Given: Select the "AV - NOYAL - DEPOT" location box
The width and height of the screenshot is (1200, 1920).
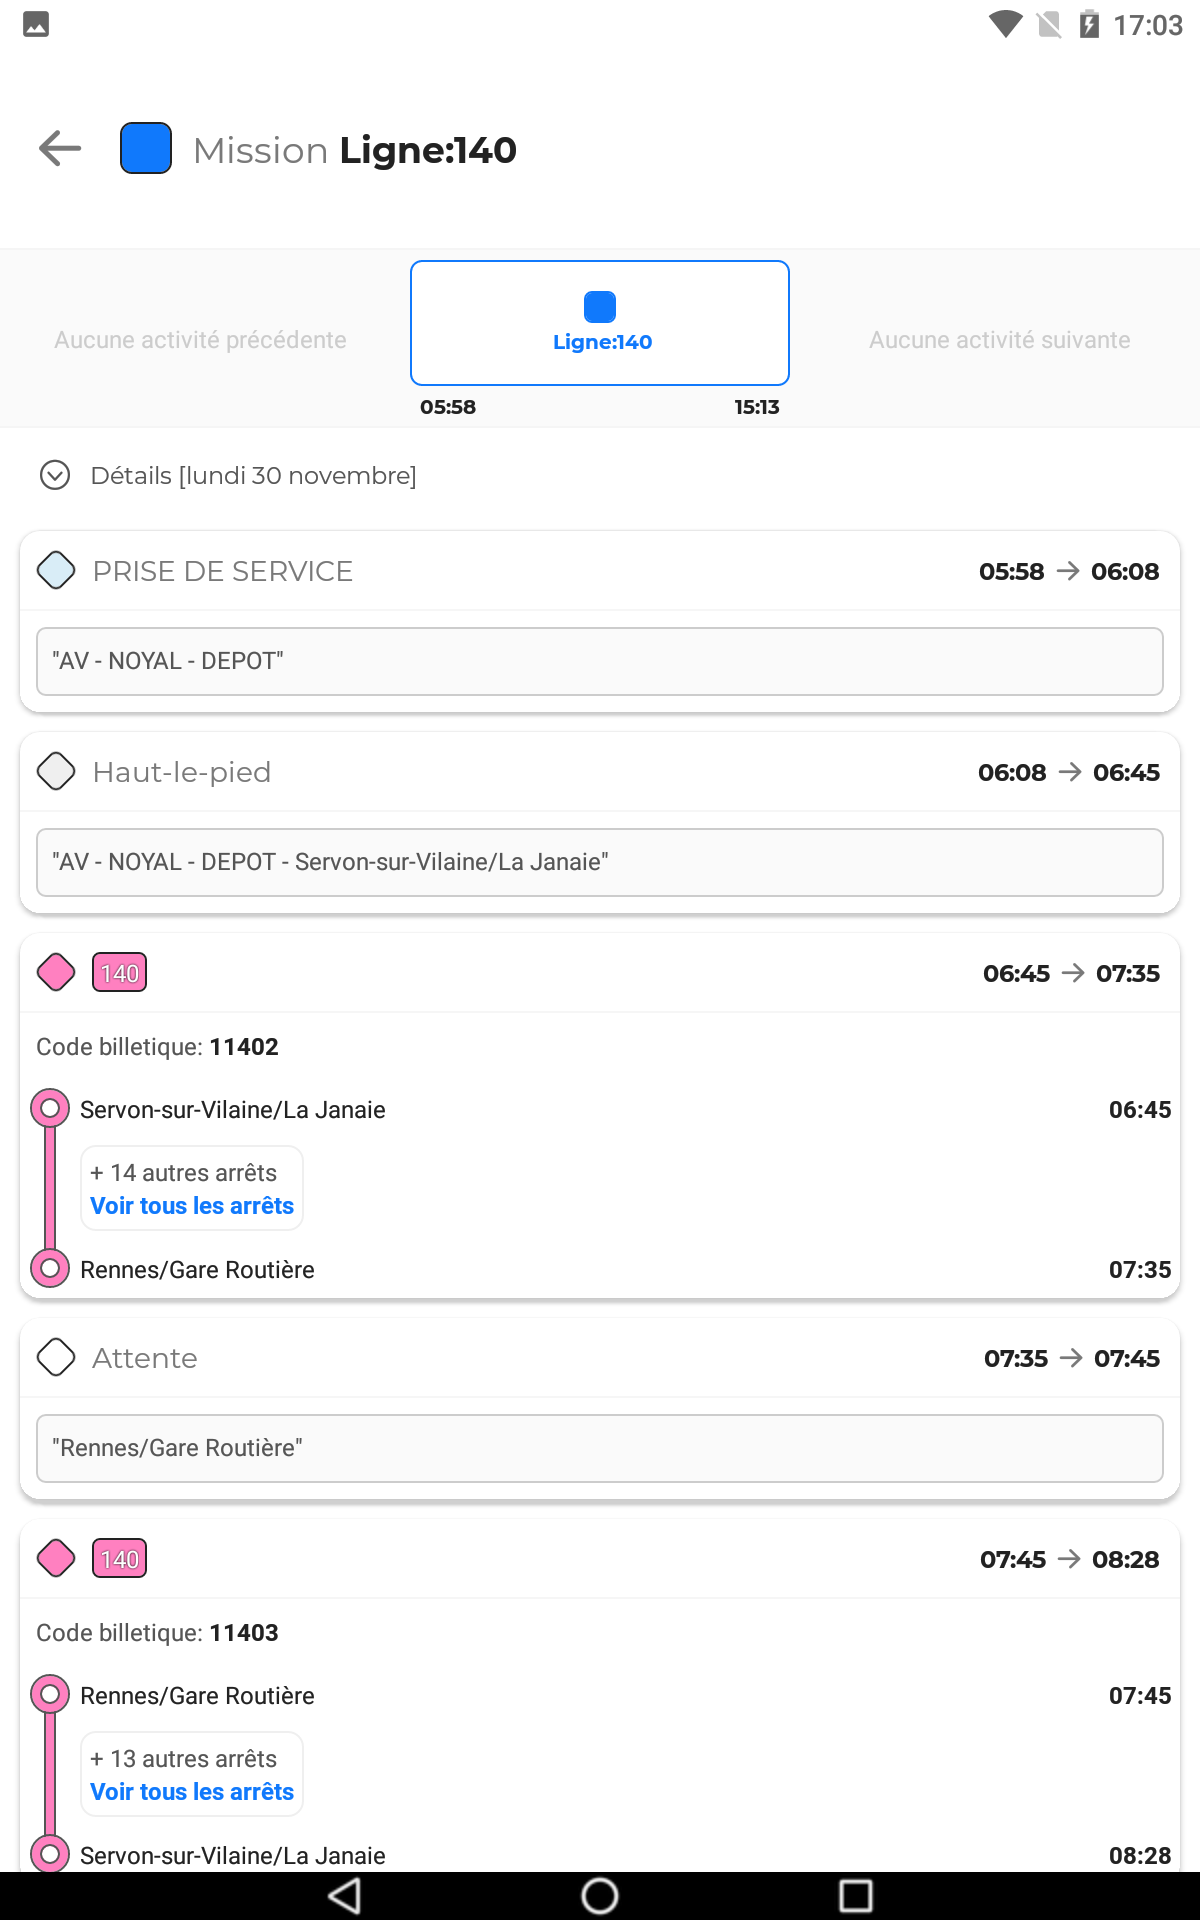Looking at the screenshot, I should coord(600,662).
